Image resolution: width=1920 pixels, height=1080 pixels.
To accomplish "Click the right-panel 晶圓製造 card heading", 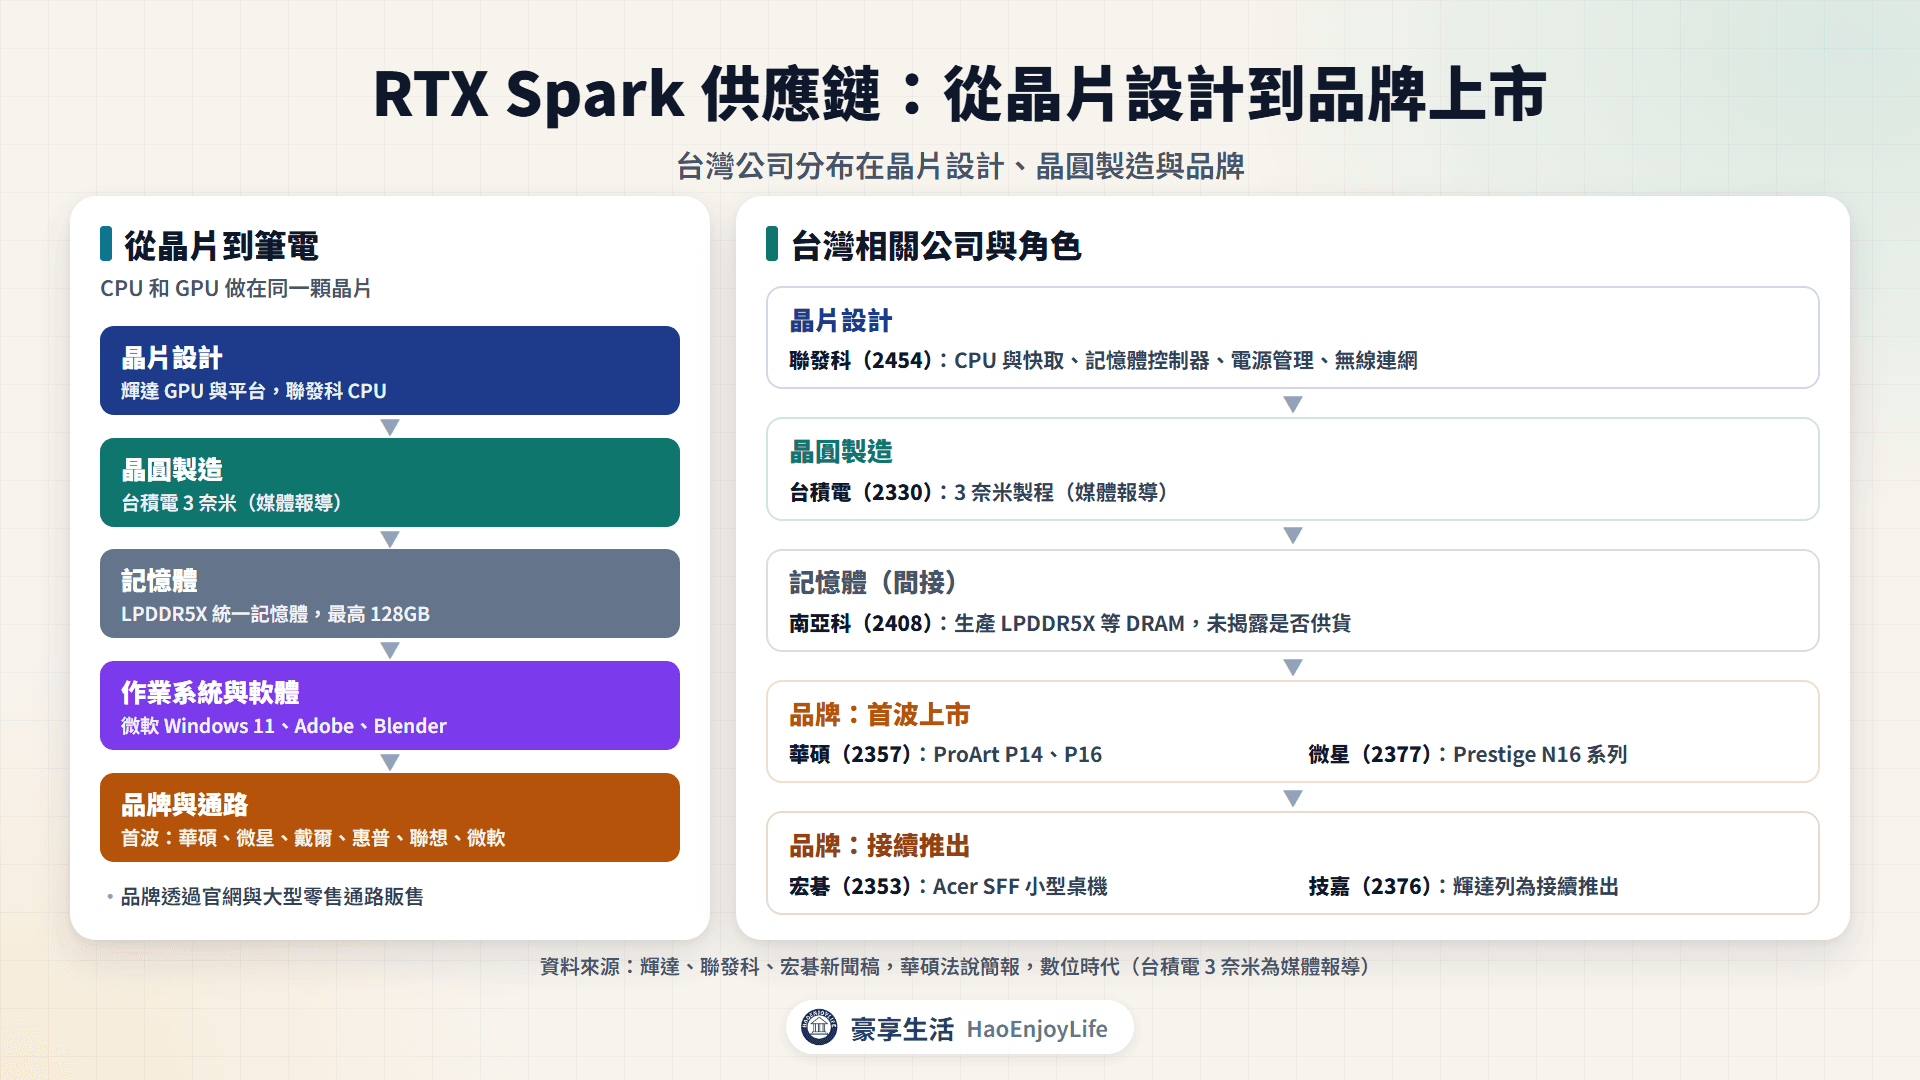I will tap(841, 451).
